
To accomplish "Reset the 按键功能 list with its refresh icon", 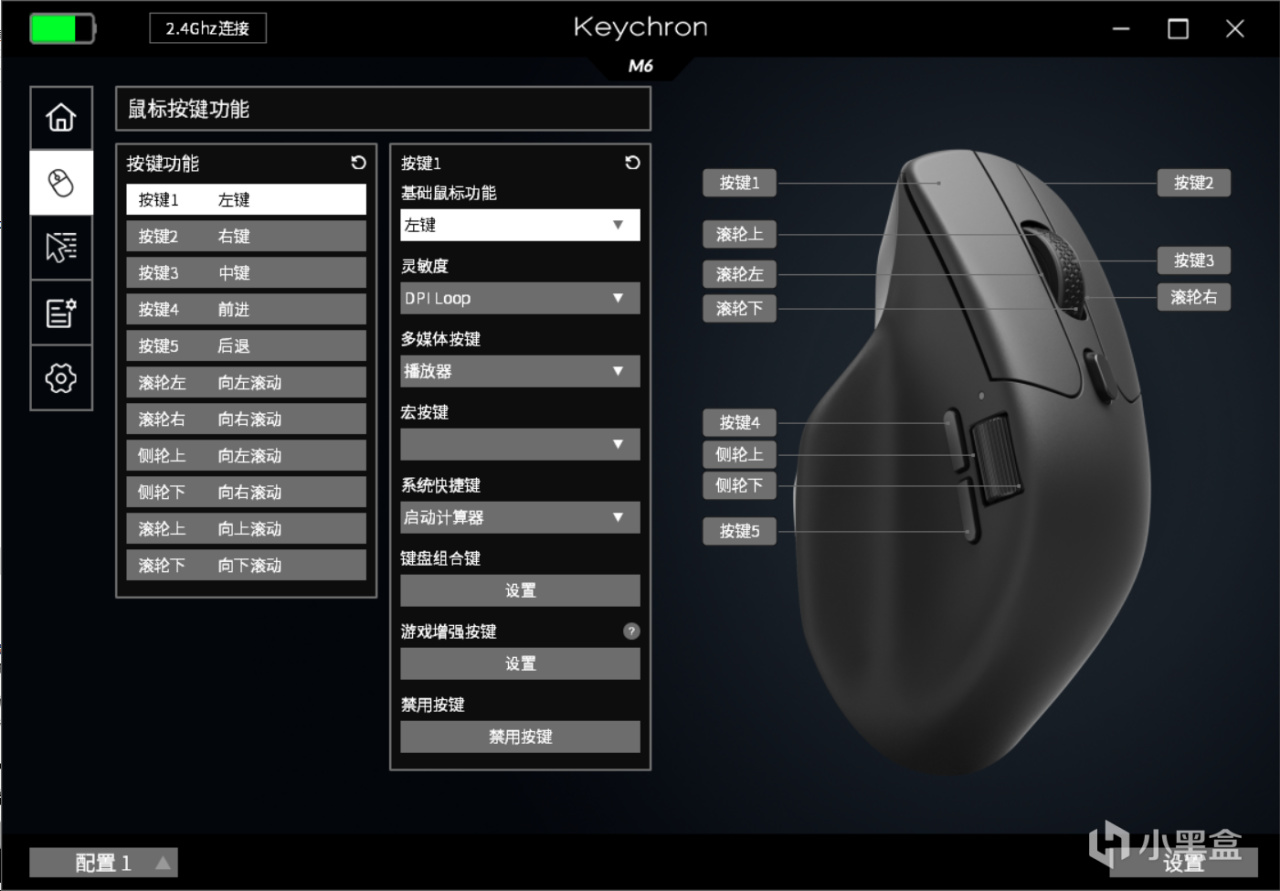I will click(358, 163).
